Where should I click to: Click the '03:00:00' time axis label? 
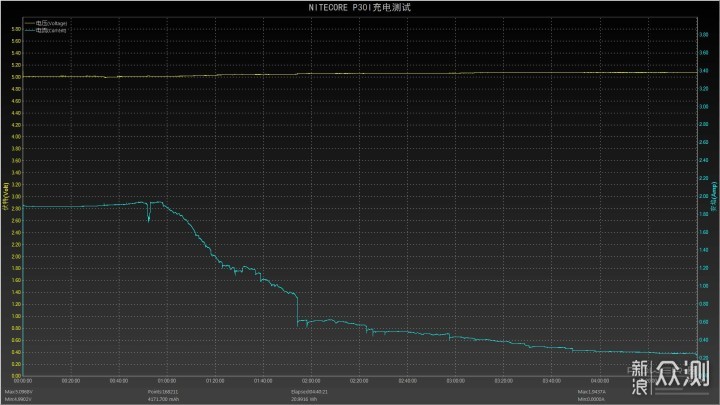point(456,381)
